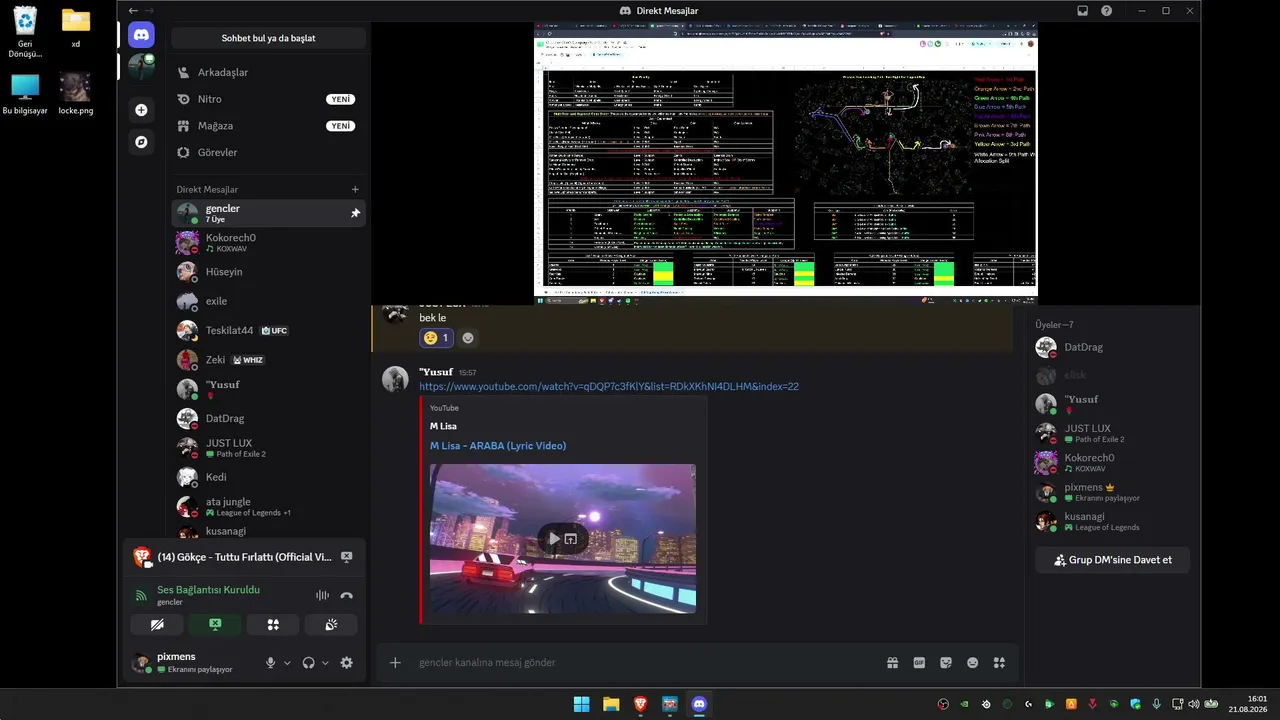
Task: Toggle the camera on in voice panel
Action: coord(157,625)
